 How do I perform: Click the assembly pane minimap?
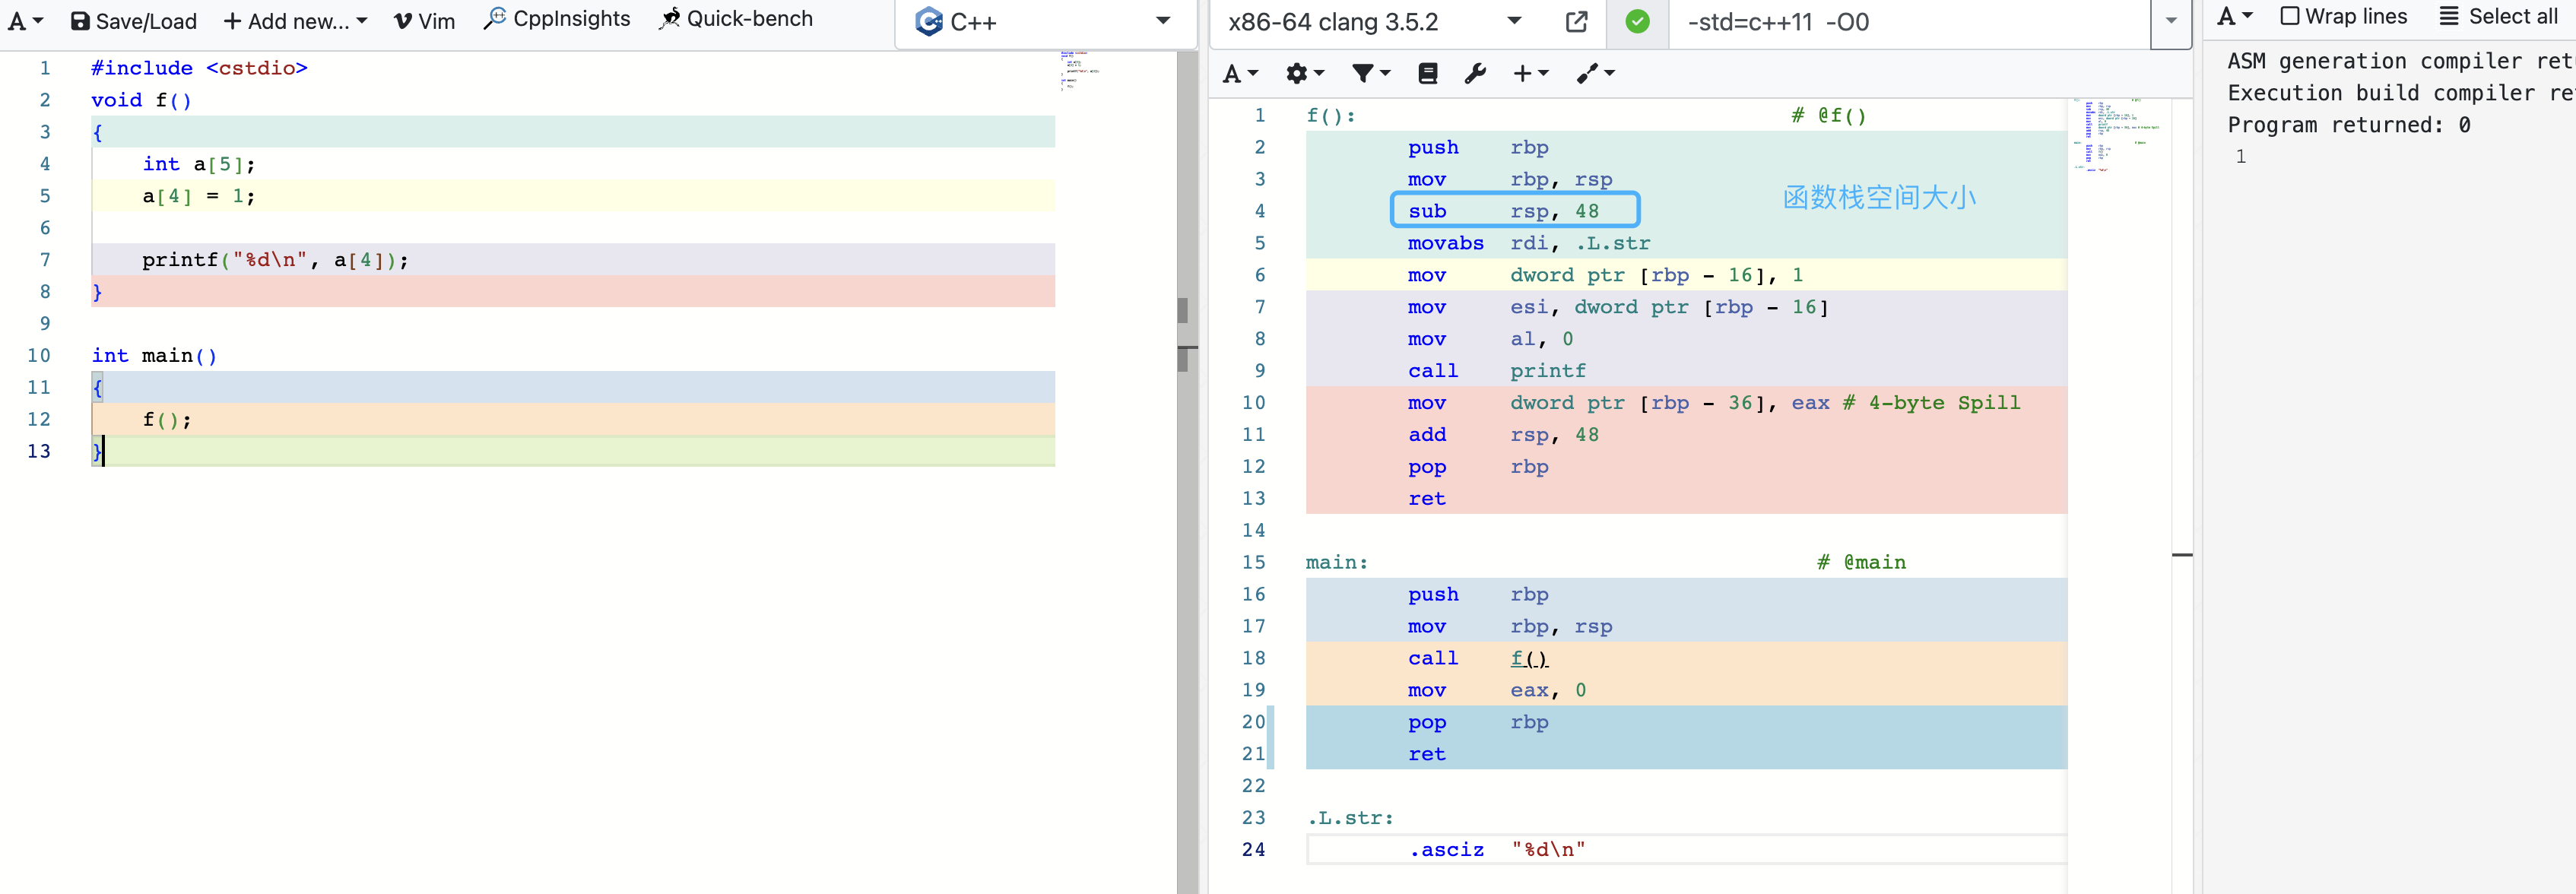[x=2118, y=135]
